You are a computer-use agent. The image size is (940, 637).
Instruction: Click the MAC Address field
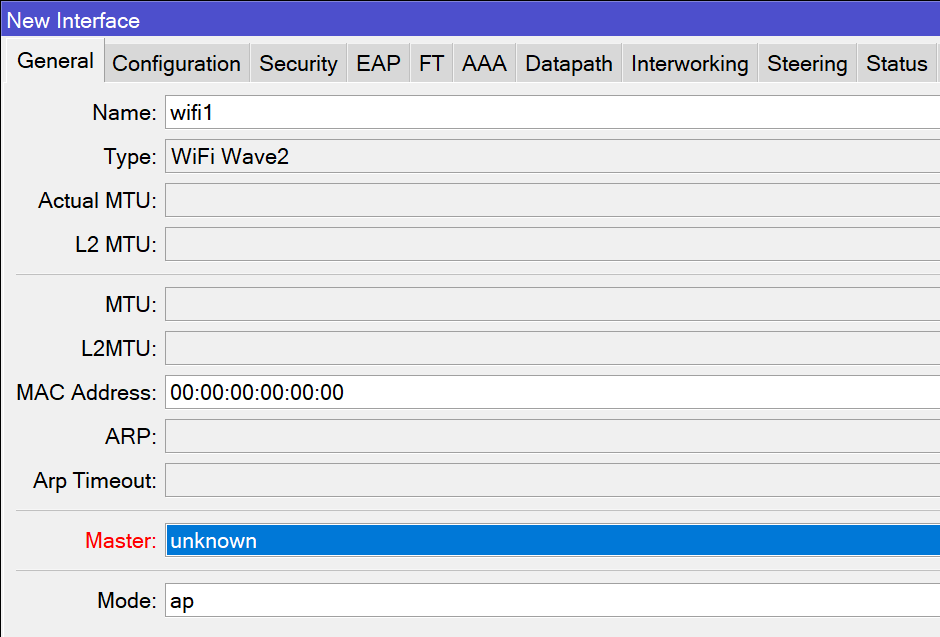click(x=552, y=392)
